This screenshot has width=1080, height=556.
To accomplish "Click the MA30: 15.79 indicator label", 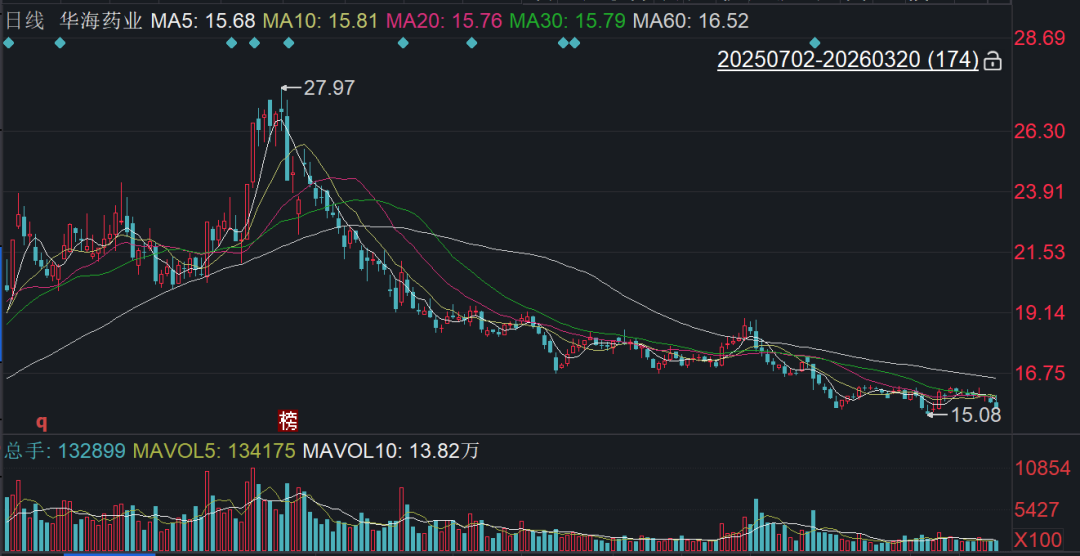I will pos(568,21).
